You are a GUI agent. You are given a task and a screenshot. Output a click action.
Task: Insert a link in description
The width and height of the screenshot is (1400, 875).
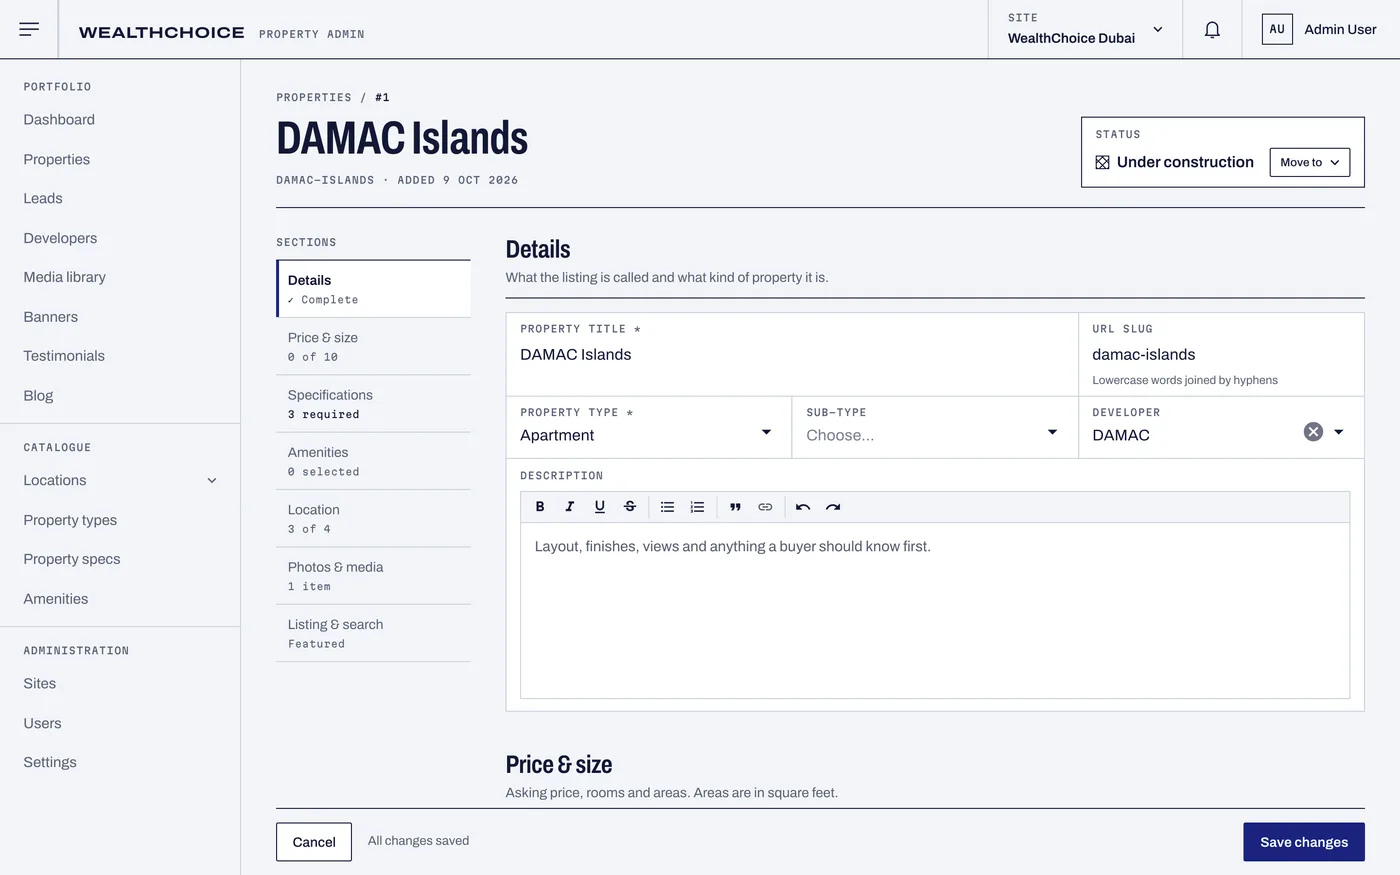[765, 507]
